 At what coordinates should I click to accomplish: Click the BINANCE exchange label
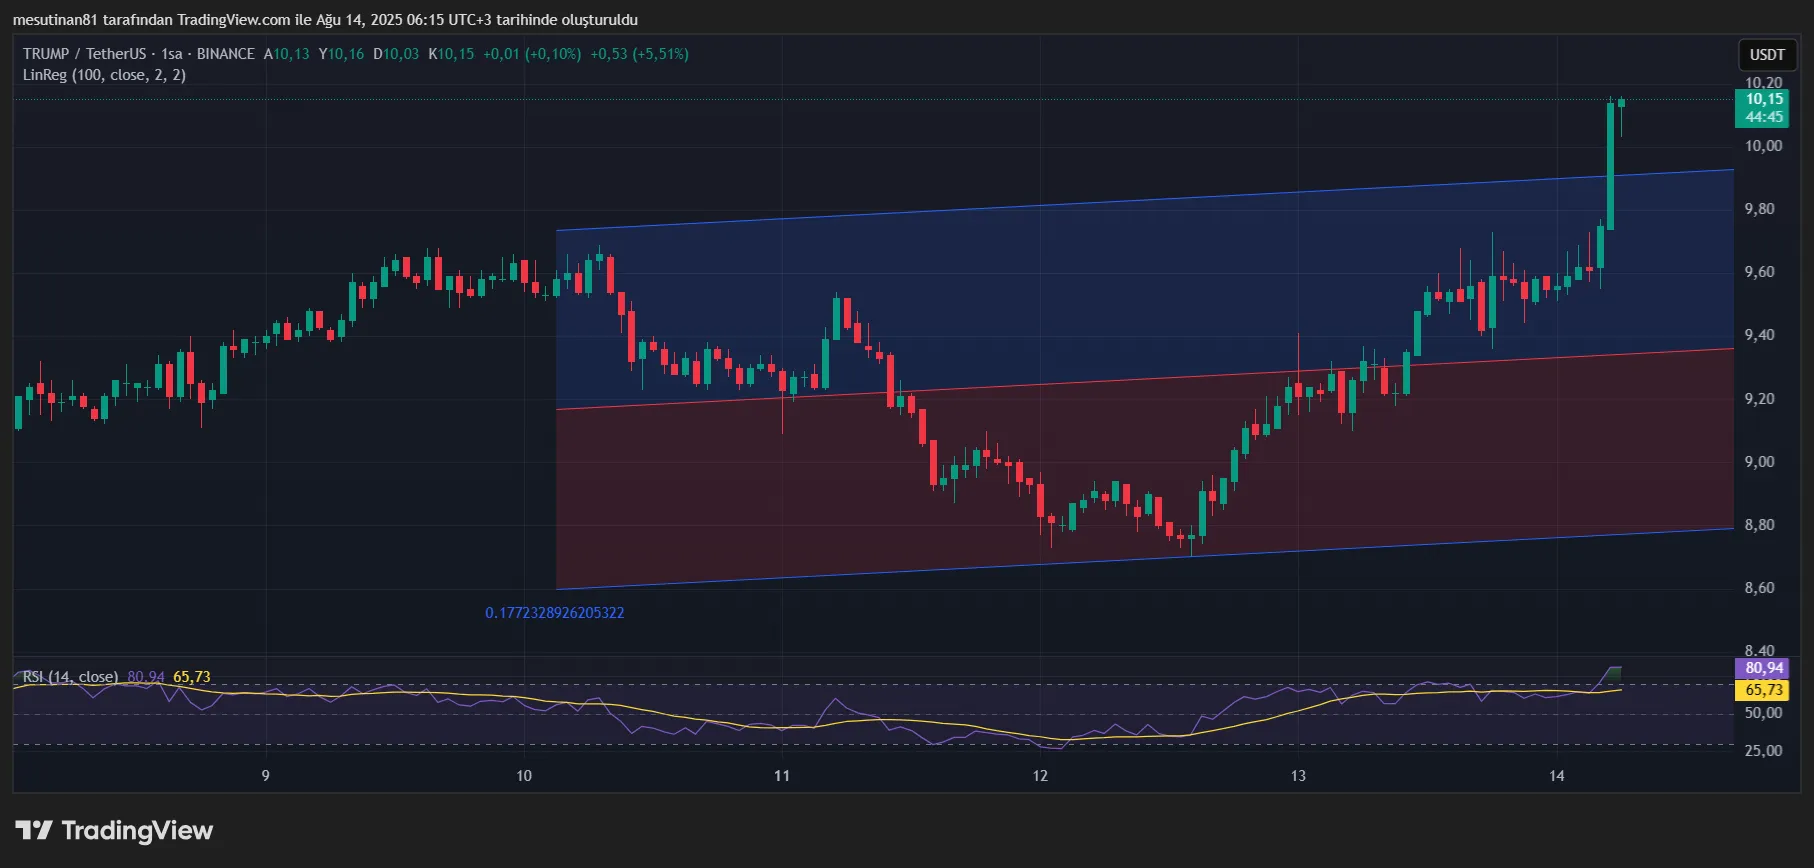225,54
